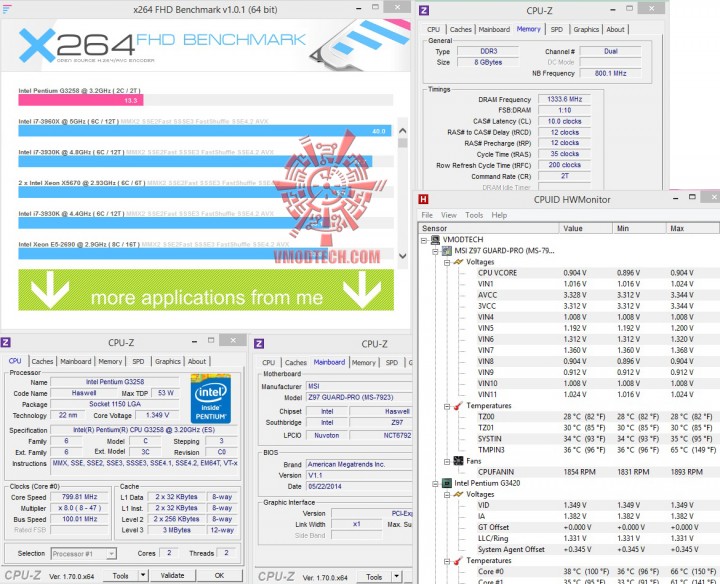Click the Min column header
This screenshot has width=720, height=584.
639,228
